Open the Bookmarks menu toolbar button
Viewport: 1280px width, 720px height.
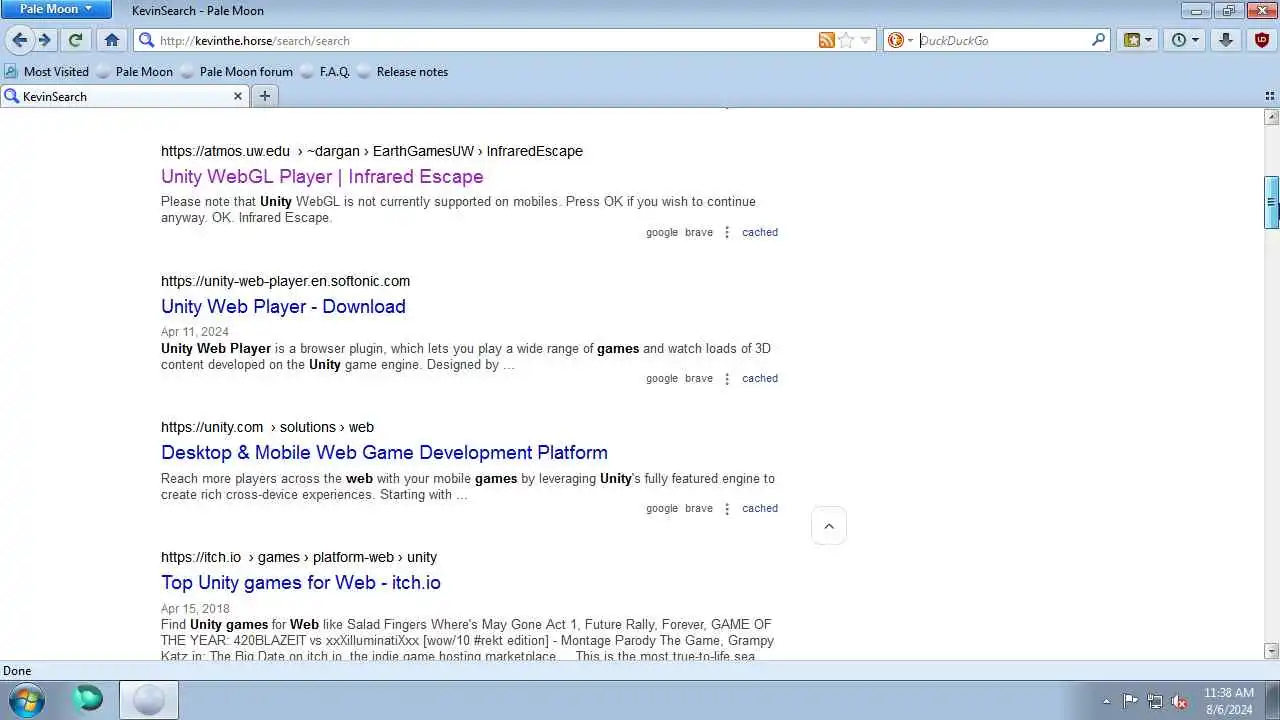point(1138,40)
